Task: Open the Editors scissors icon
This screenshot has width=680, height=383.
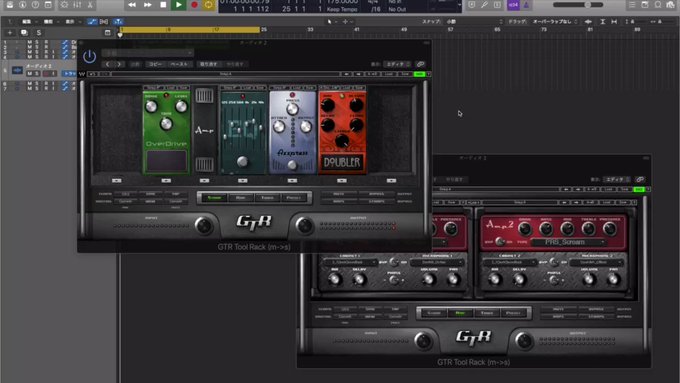Action: pos(90,4)
